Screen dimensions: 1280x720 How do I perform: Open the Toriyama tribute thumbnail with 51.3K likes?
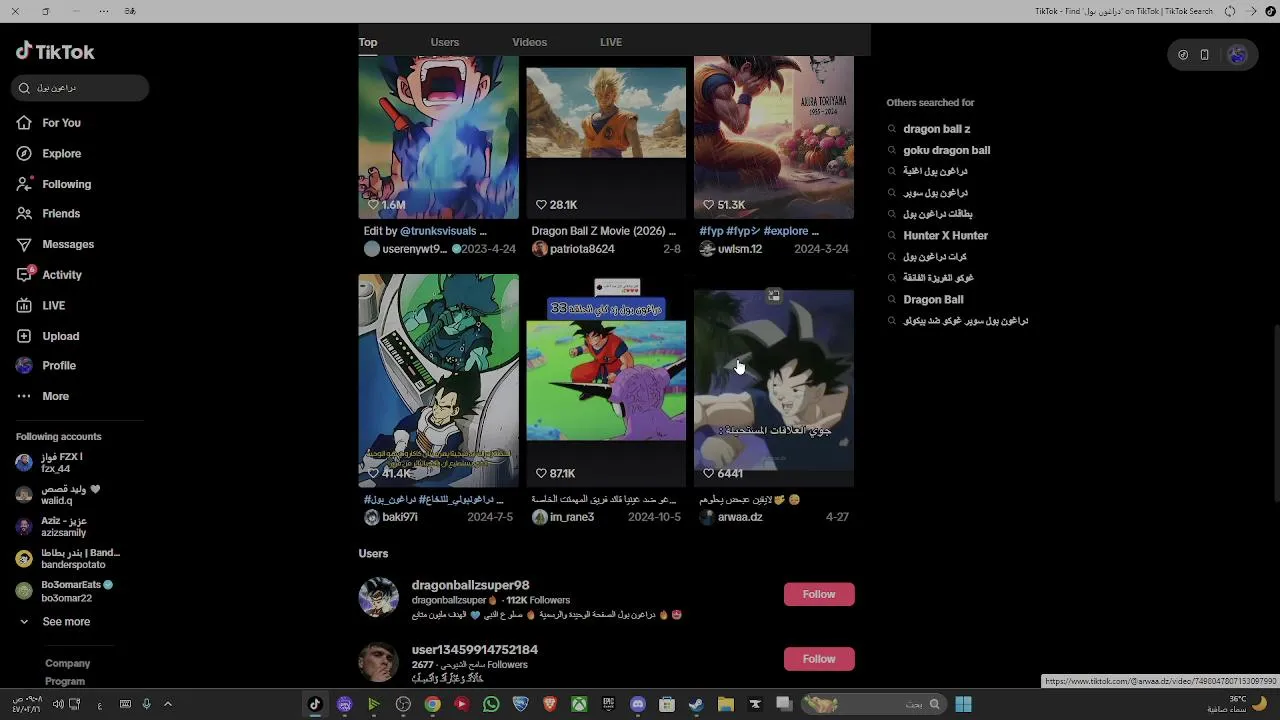[774, 137]
